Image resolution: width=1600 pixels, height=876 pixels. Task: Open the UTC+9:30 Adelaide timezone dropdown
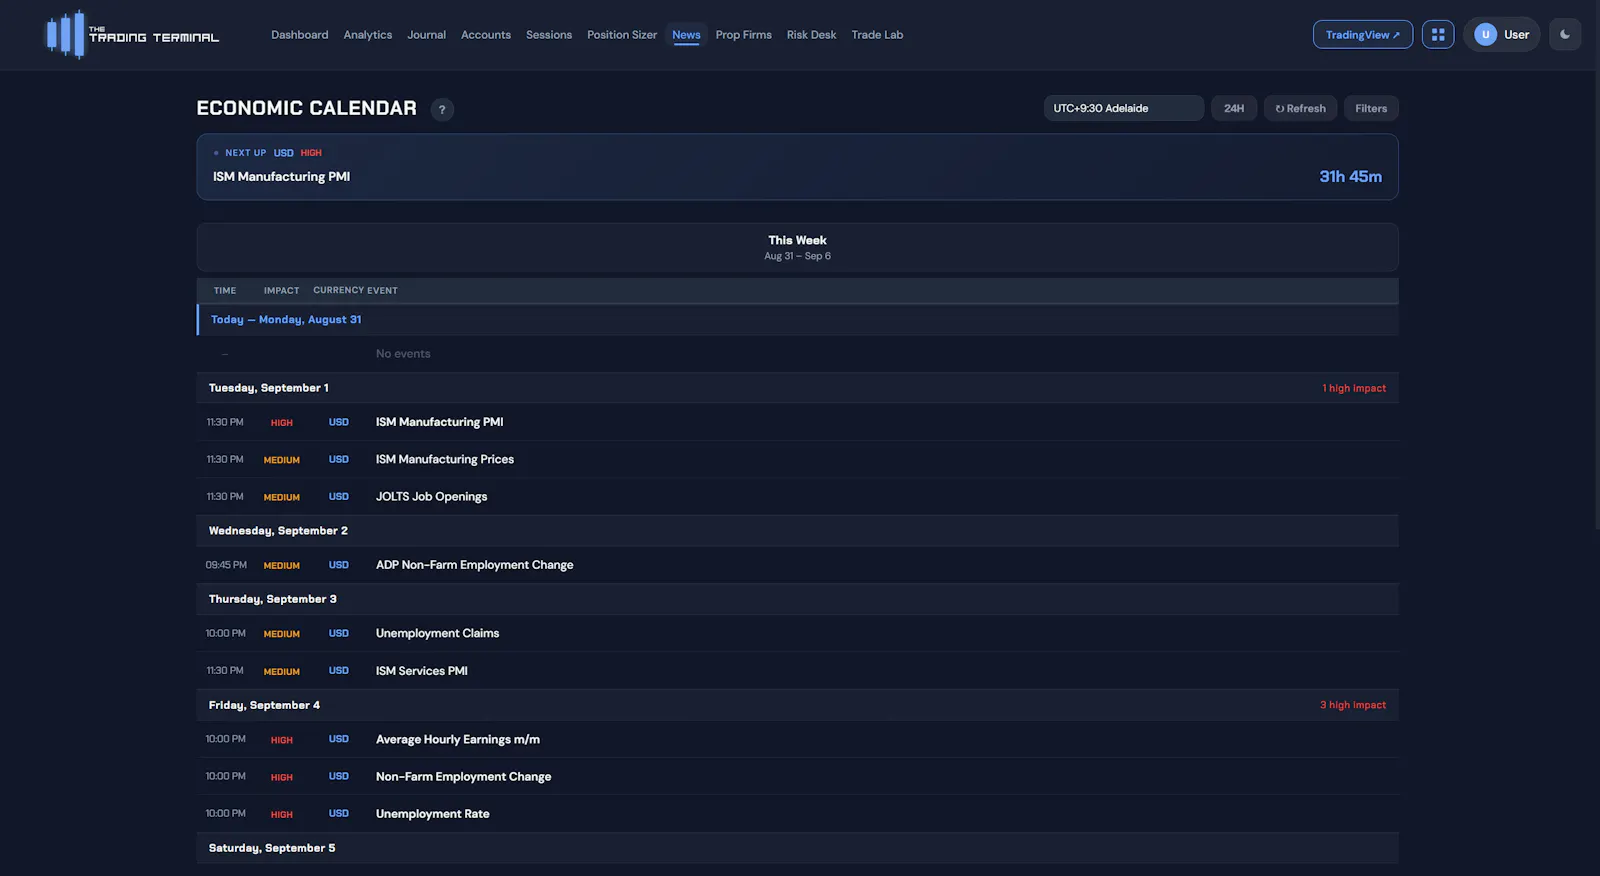[1124, 108]
